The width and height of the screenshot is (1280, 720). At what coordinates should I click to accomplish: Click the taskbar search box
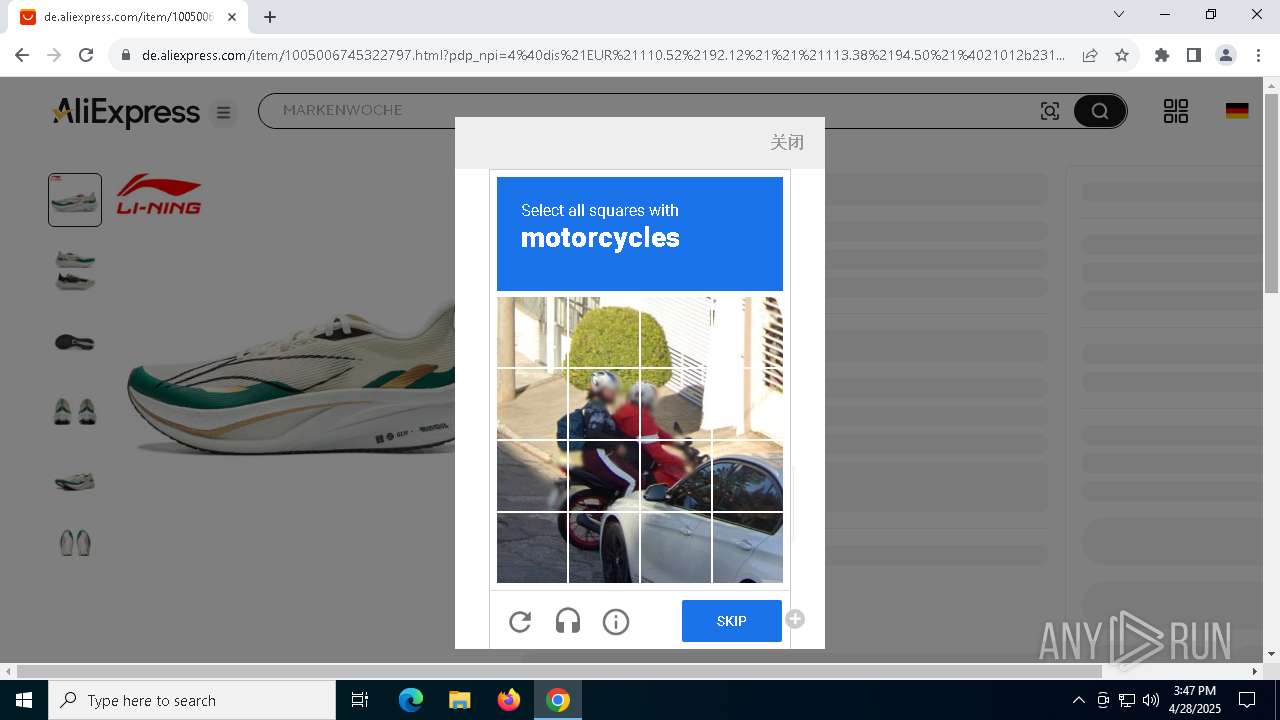(x=192, y=700)
